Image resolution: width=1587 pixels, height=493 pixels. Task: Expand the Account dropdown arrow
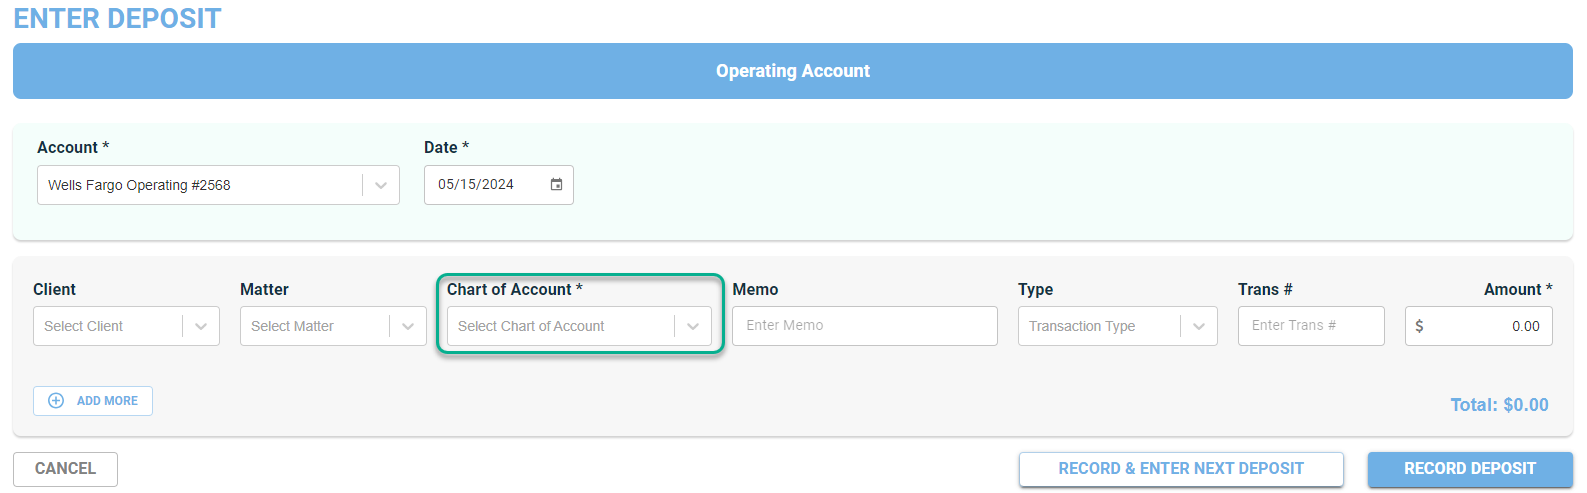(x=381, y=185)
